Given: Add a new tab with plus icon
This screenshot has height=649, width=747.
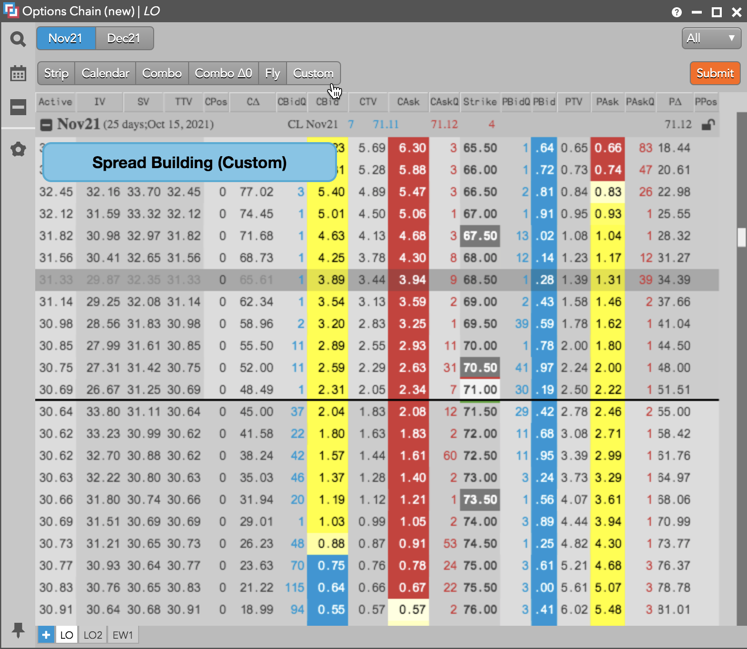Looking at the screenshot, I should [46, 635].
